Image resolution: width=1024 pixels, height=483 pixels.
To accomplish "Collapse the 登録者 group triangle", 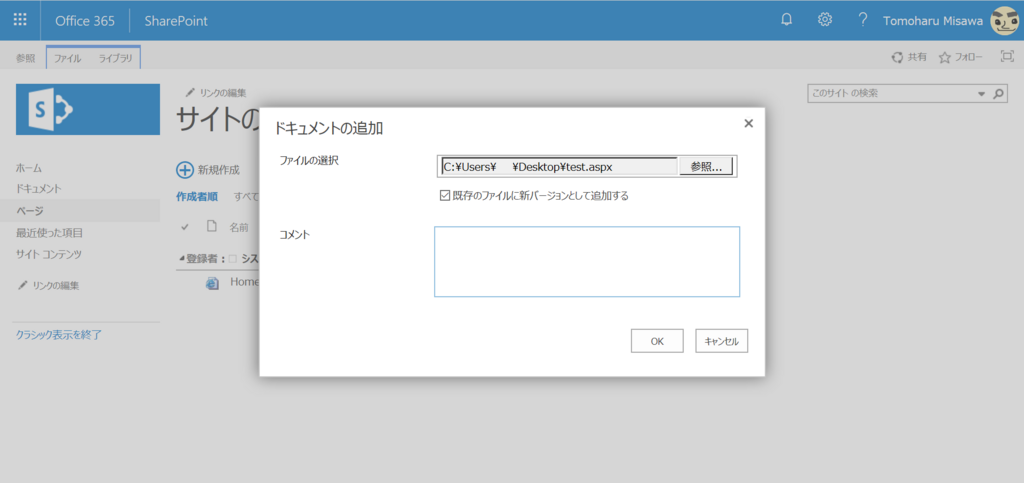I will 182,259.
